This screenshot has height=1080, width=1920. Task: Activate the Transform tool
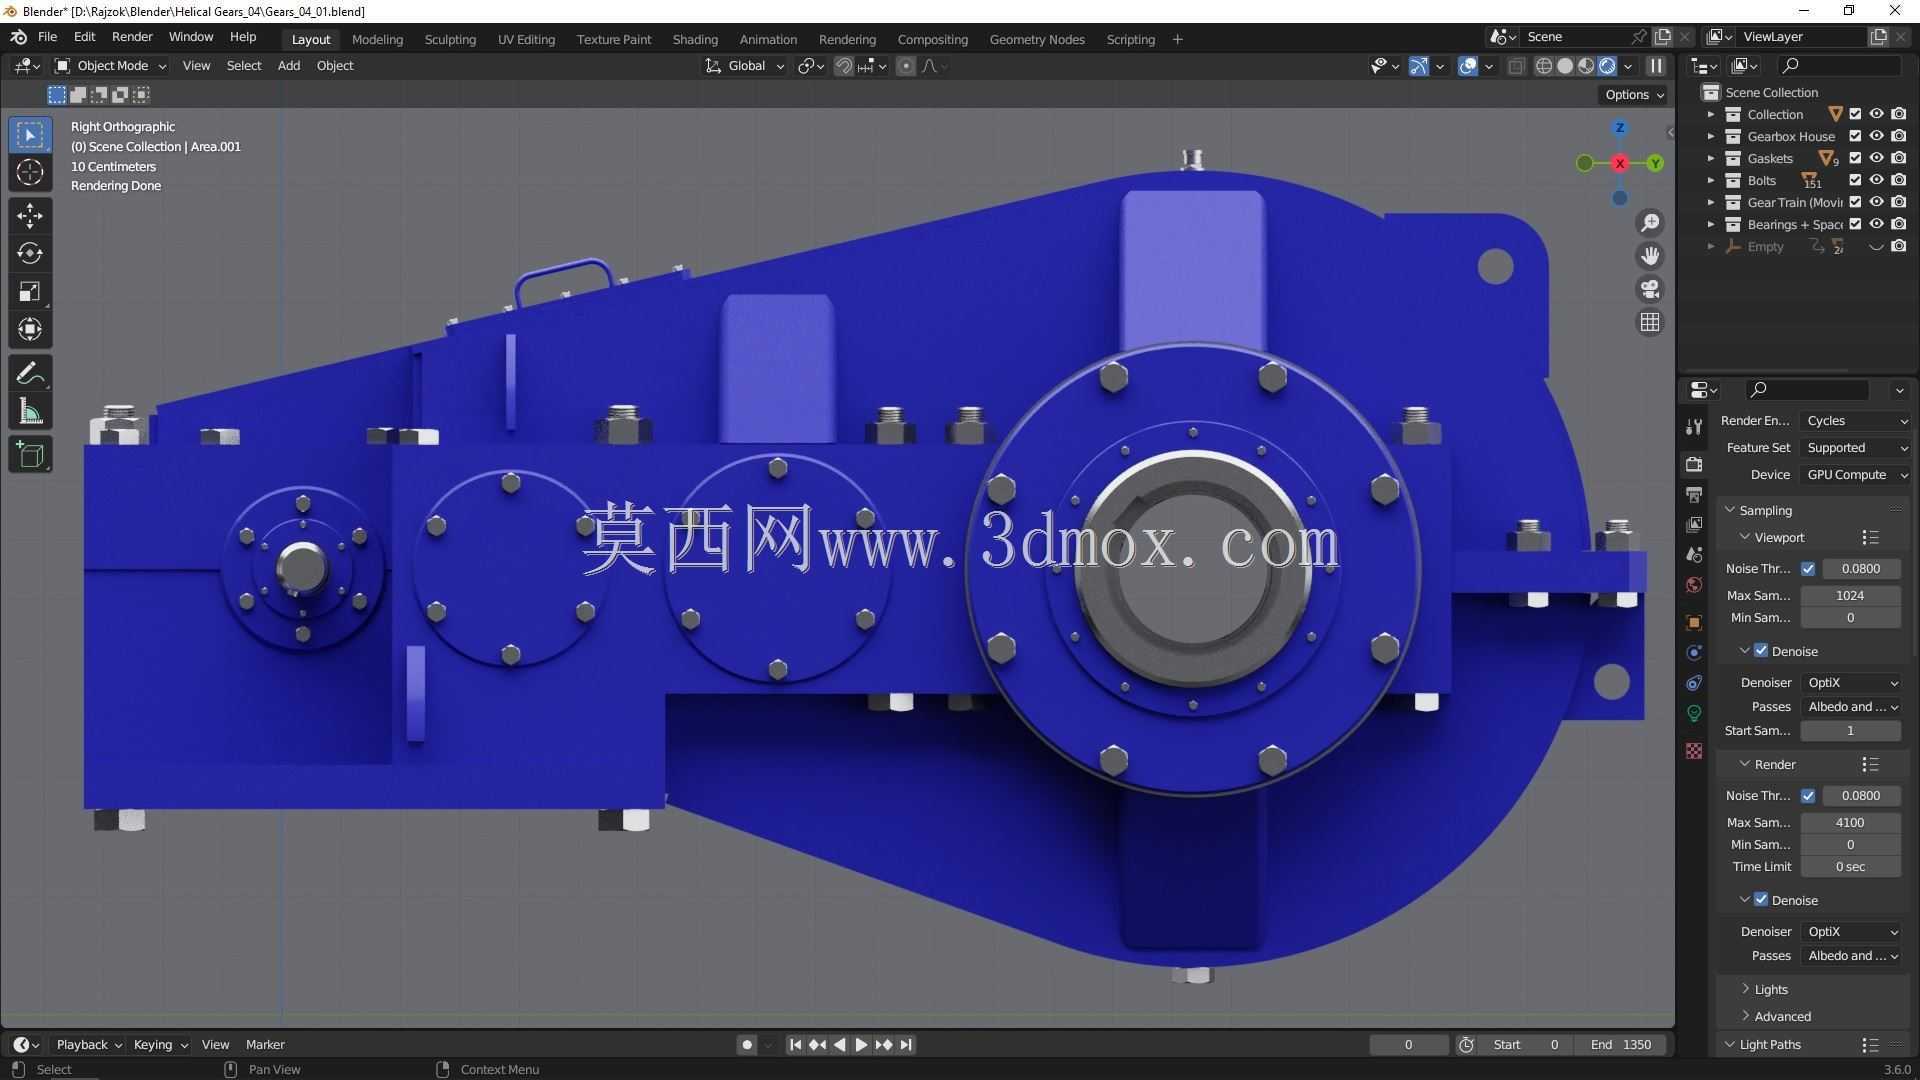(x=30, y=329)
